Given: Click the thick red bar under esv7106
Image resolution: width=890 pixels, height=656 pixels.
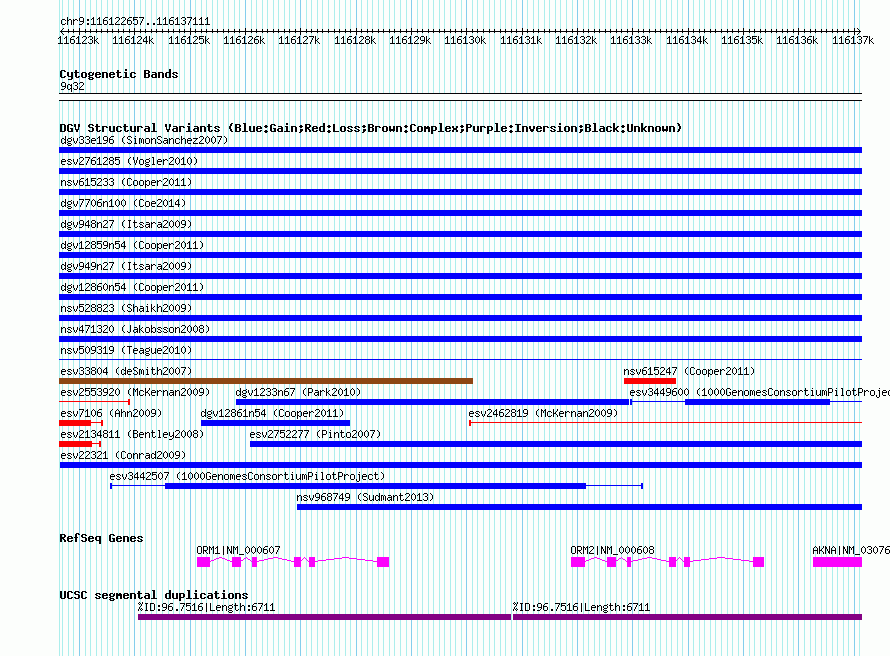Looking at the screenshot, I should (x=75, y=423).
